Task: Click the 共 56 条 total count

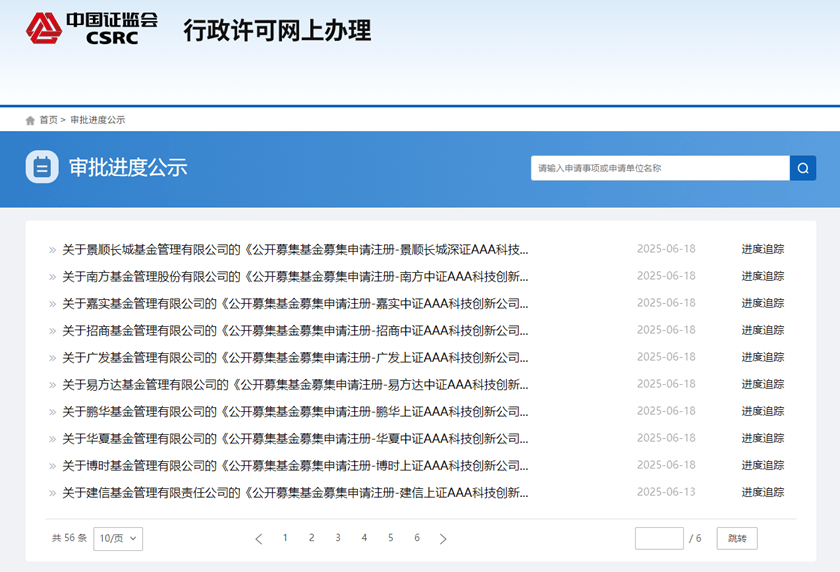Action: tap(69, 538)
